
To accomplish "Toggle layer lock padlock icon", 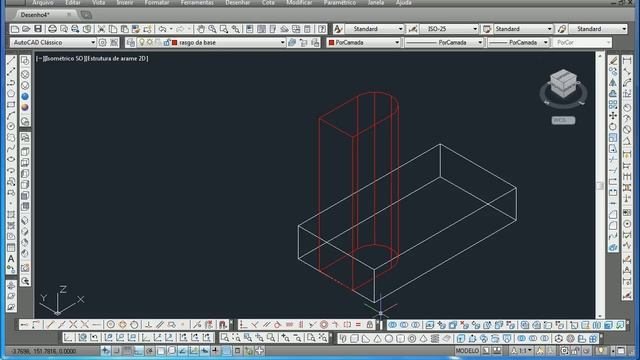I will click(x=167, y=42).
